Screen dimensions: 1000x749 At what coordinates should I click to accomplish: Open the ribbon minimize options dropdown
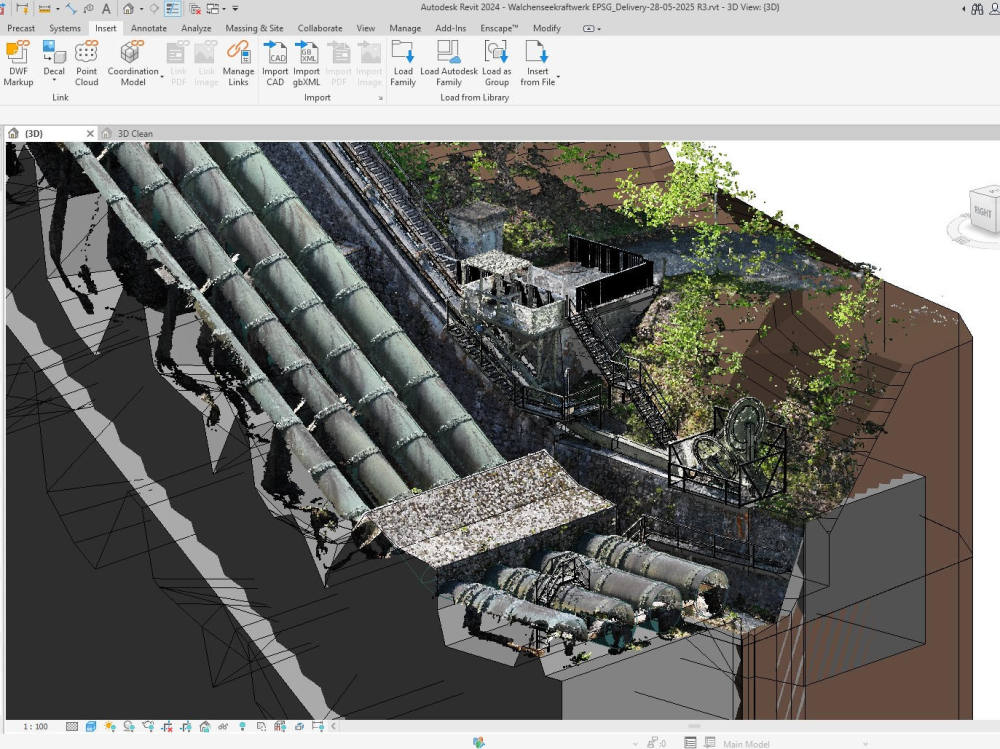click(x=592, y=28)
